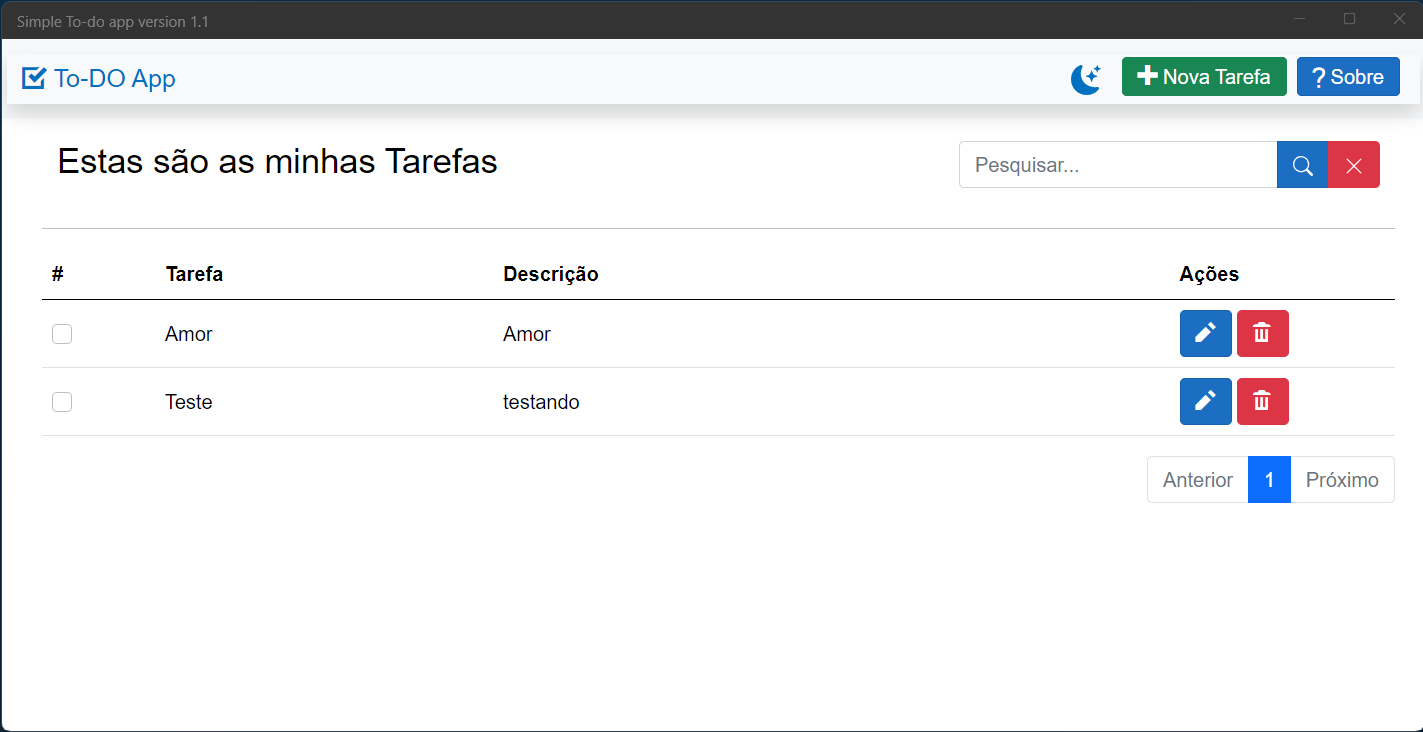Toggle dark mode with the moon icon
1423x732 pixels.
click(x=1086, y=78)
